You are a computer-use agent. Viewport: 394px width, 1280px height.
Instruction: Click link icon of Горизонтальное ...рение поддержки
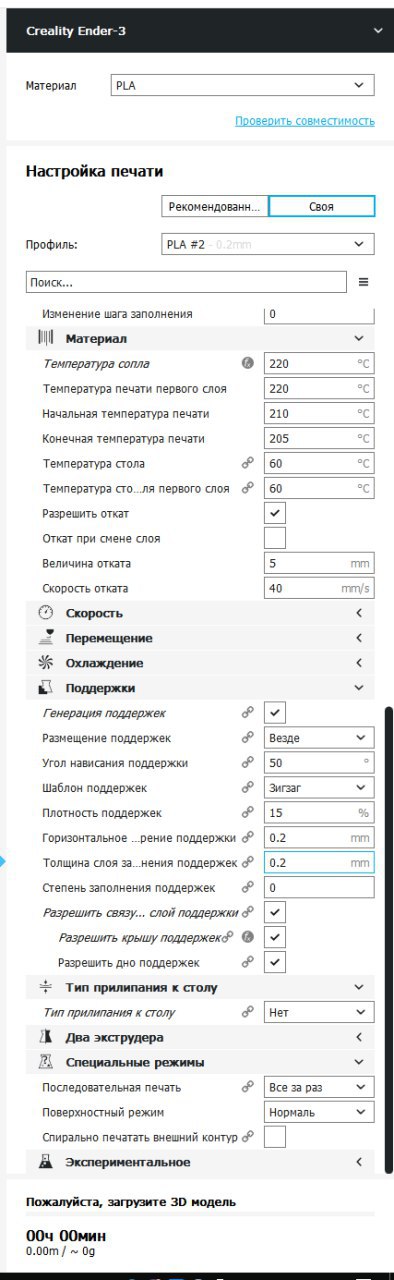(247, 837)
